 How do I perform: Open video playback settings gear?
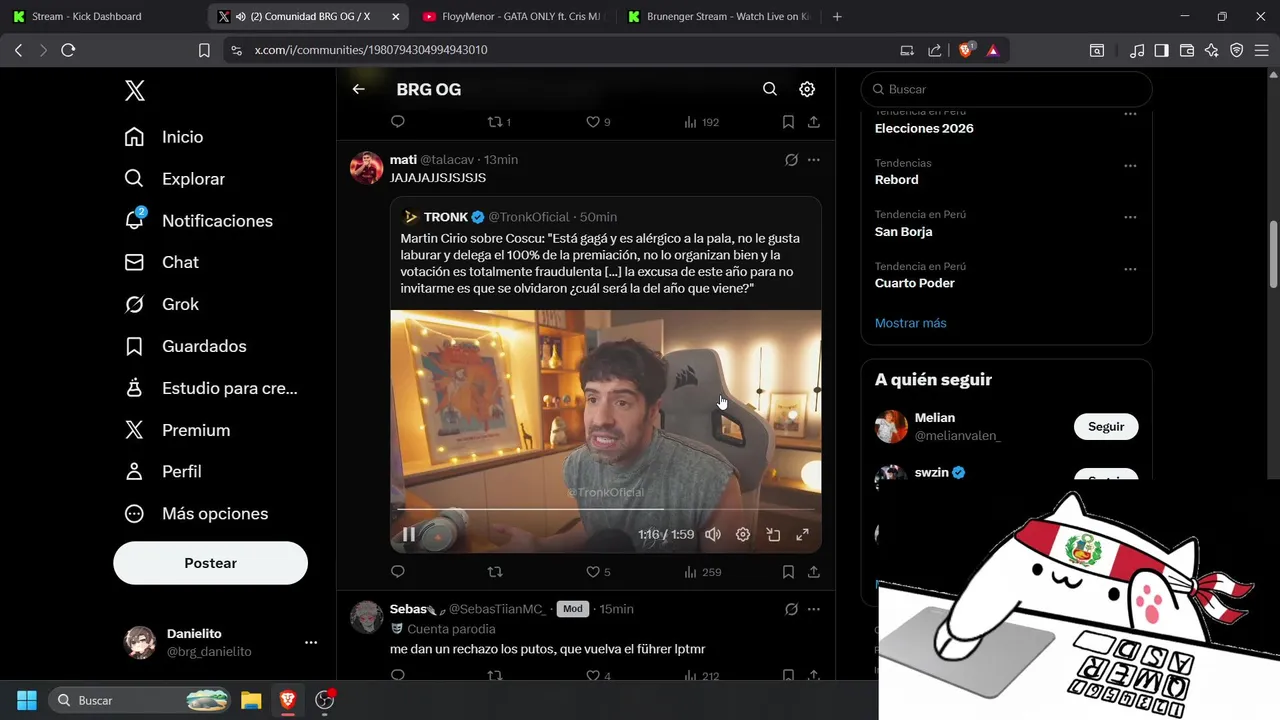click(x=743, y=534)
